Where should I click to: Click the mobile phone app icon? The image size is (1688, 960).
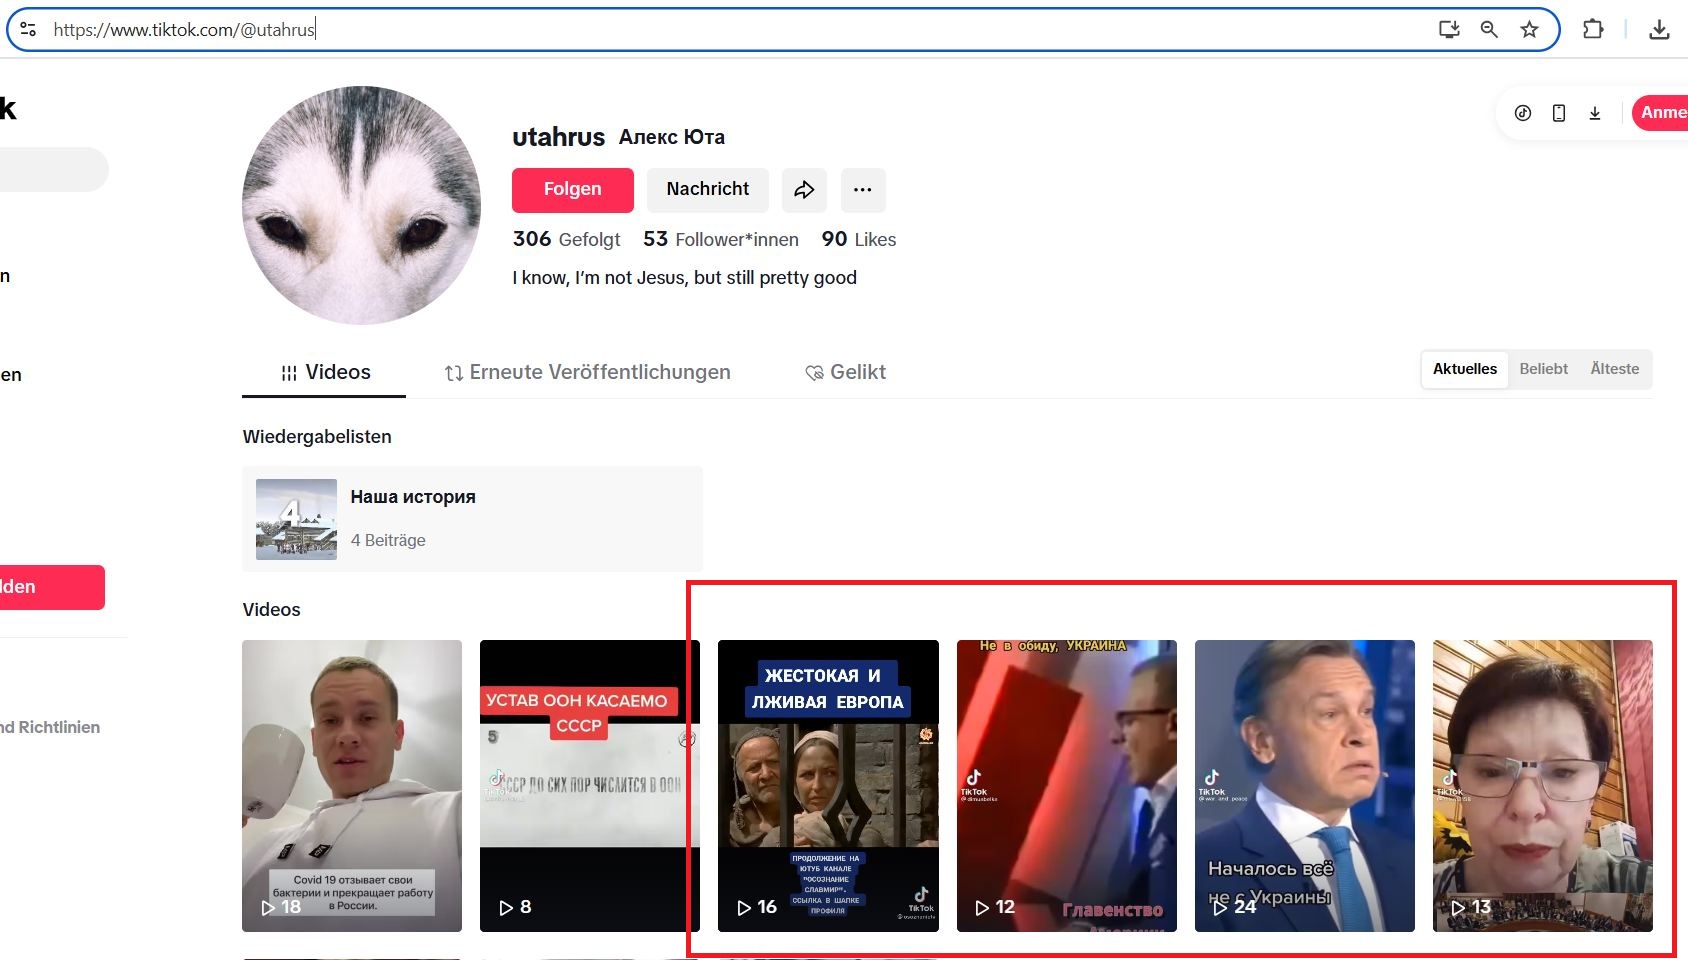(x=1559, y=113)
